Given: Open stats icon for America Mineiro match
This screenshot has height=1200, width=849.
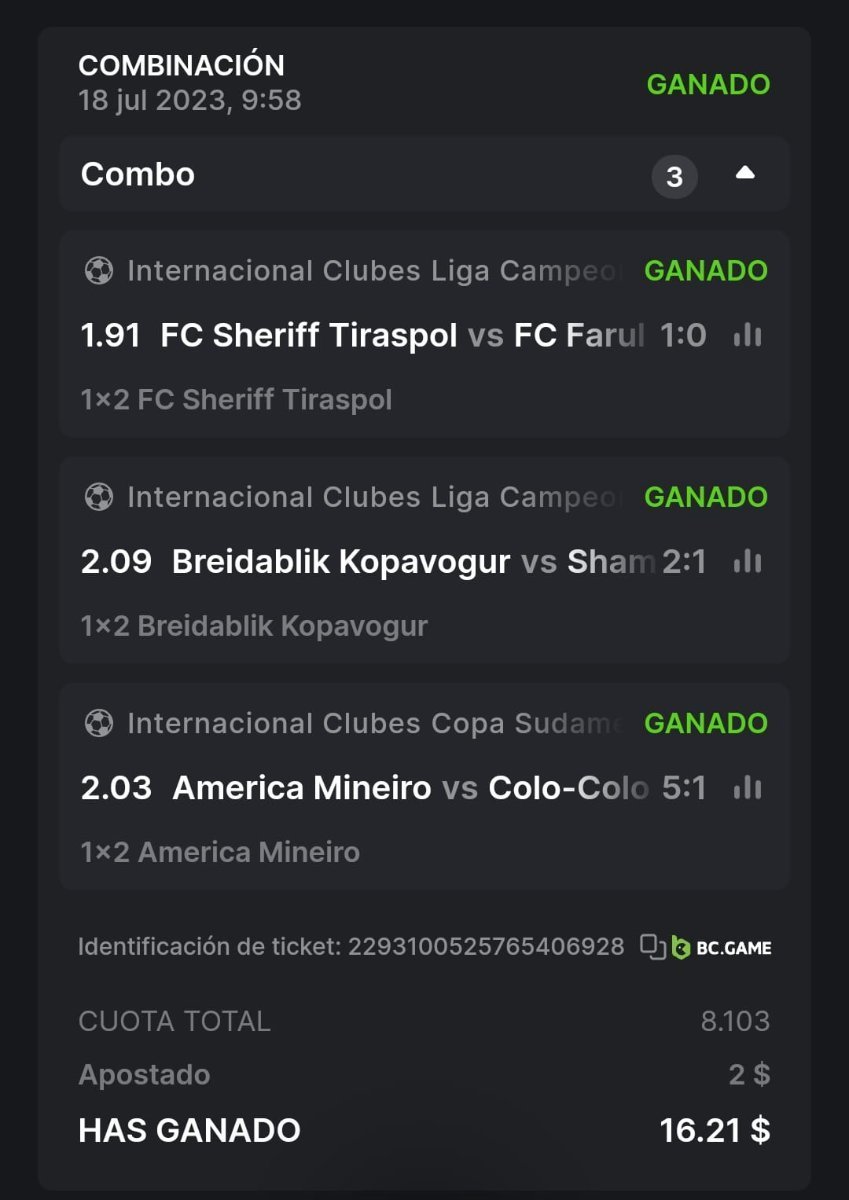Looking at the screenshot, I should (x=747, y=788).
